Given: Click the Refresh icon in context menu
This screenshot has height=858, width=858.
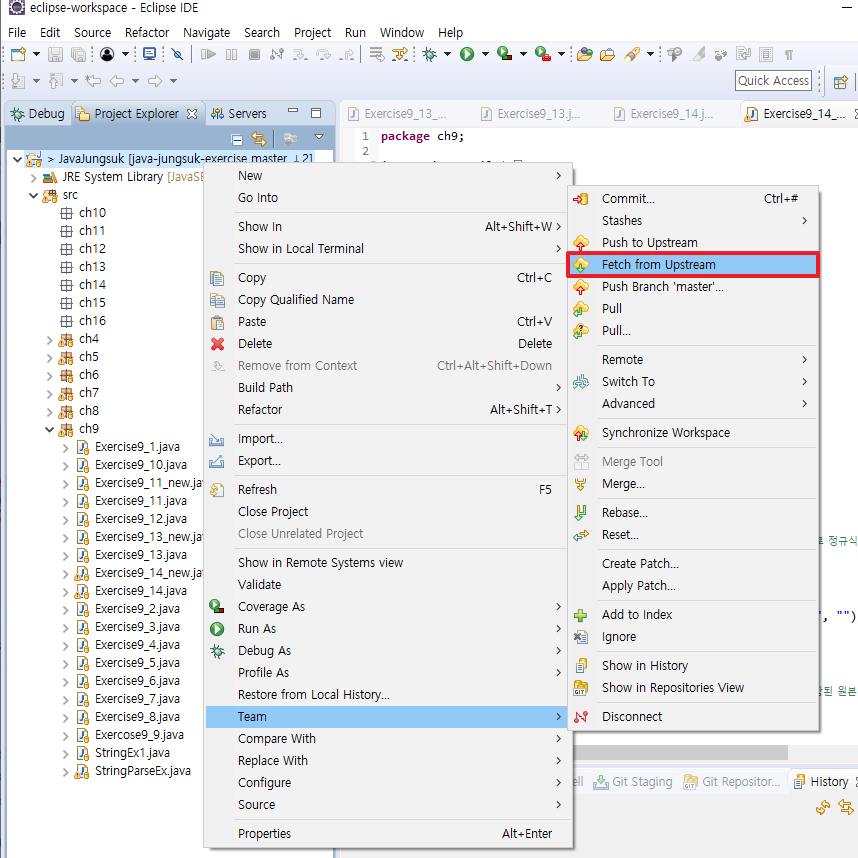Looking at the screenshot, I should pos(217,490).
